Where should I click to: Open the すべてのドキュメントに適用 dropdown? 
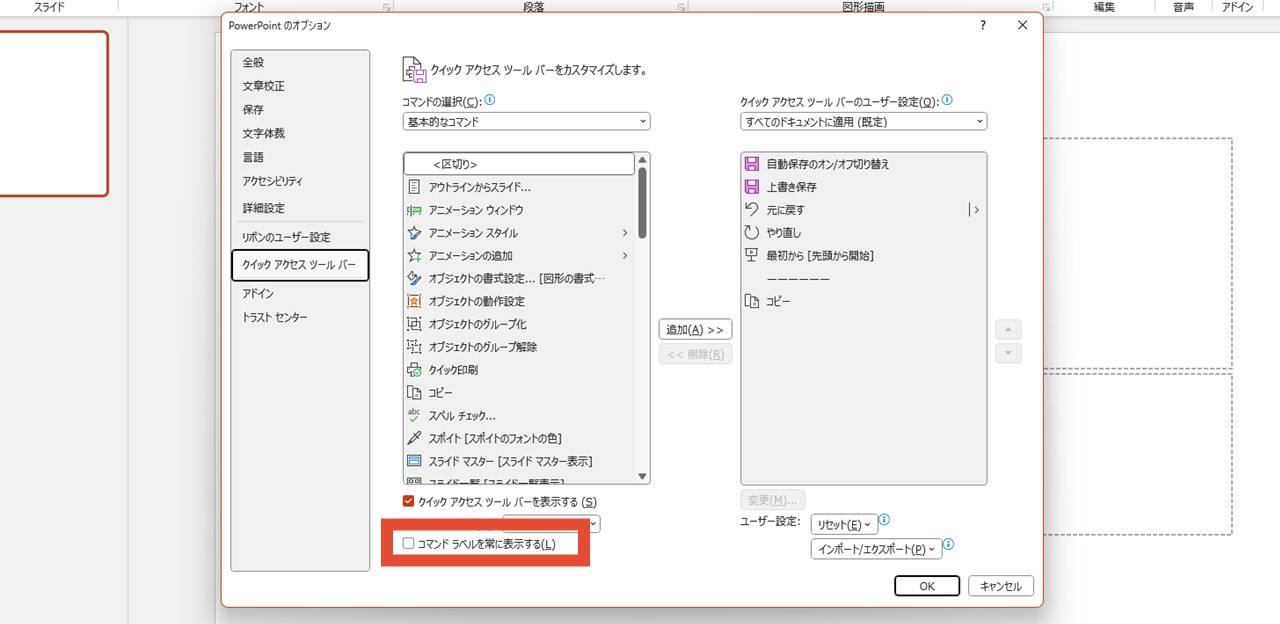pos(864,122)
